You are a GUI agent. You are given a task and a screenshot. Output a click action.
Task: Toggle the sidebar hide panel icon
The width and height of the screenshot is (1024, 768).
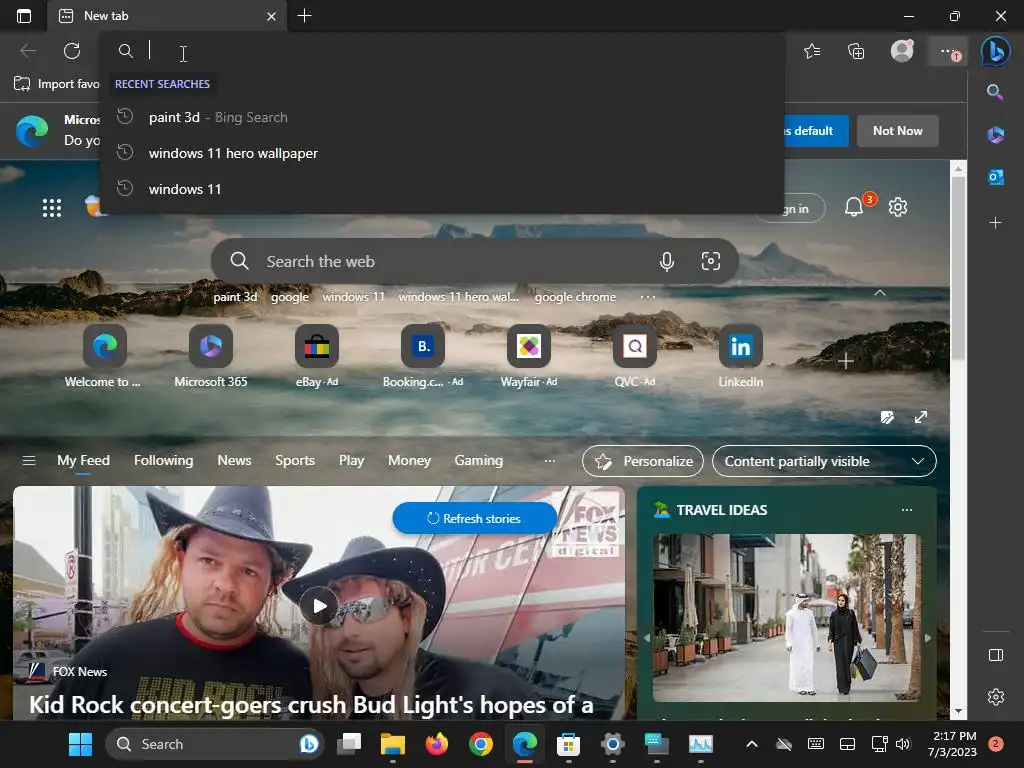coord(995,655)
